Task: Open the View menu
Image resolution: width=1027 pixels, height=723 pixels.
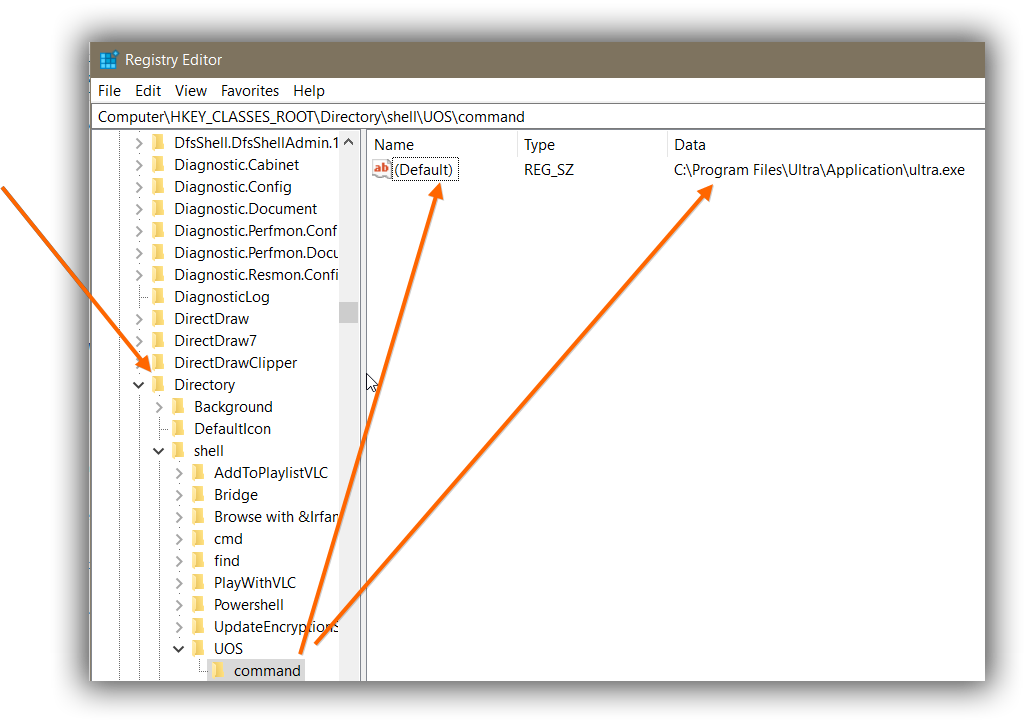Action: (x=191, y=91)
